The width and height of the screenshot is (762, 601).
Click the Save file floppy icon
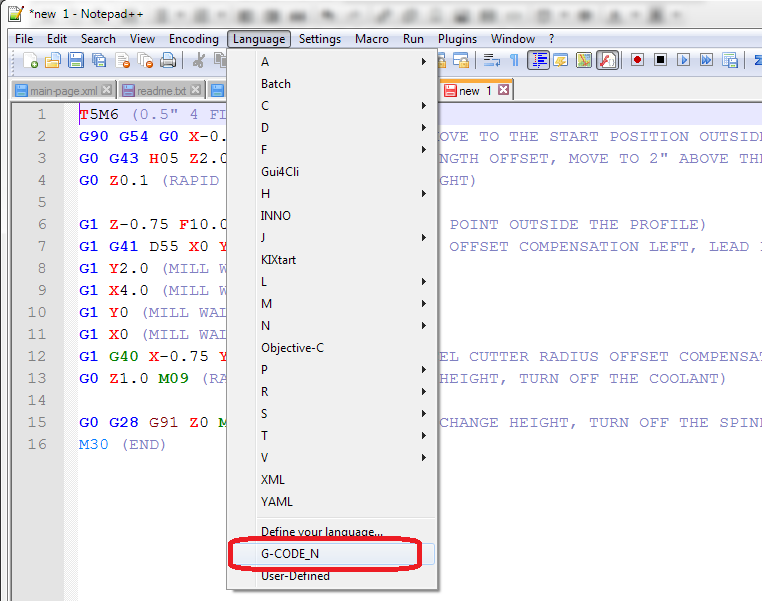76,61
